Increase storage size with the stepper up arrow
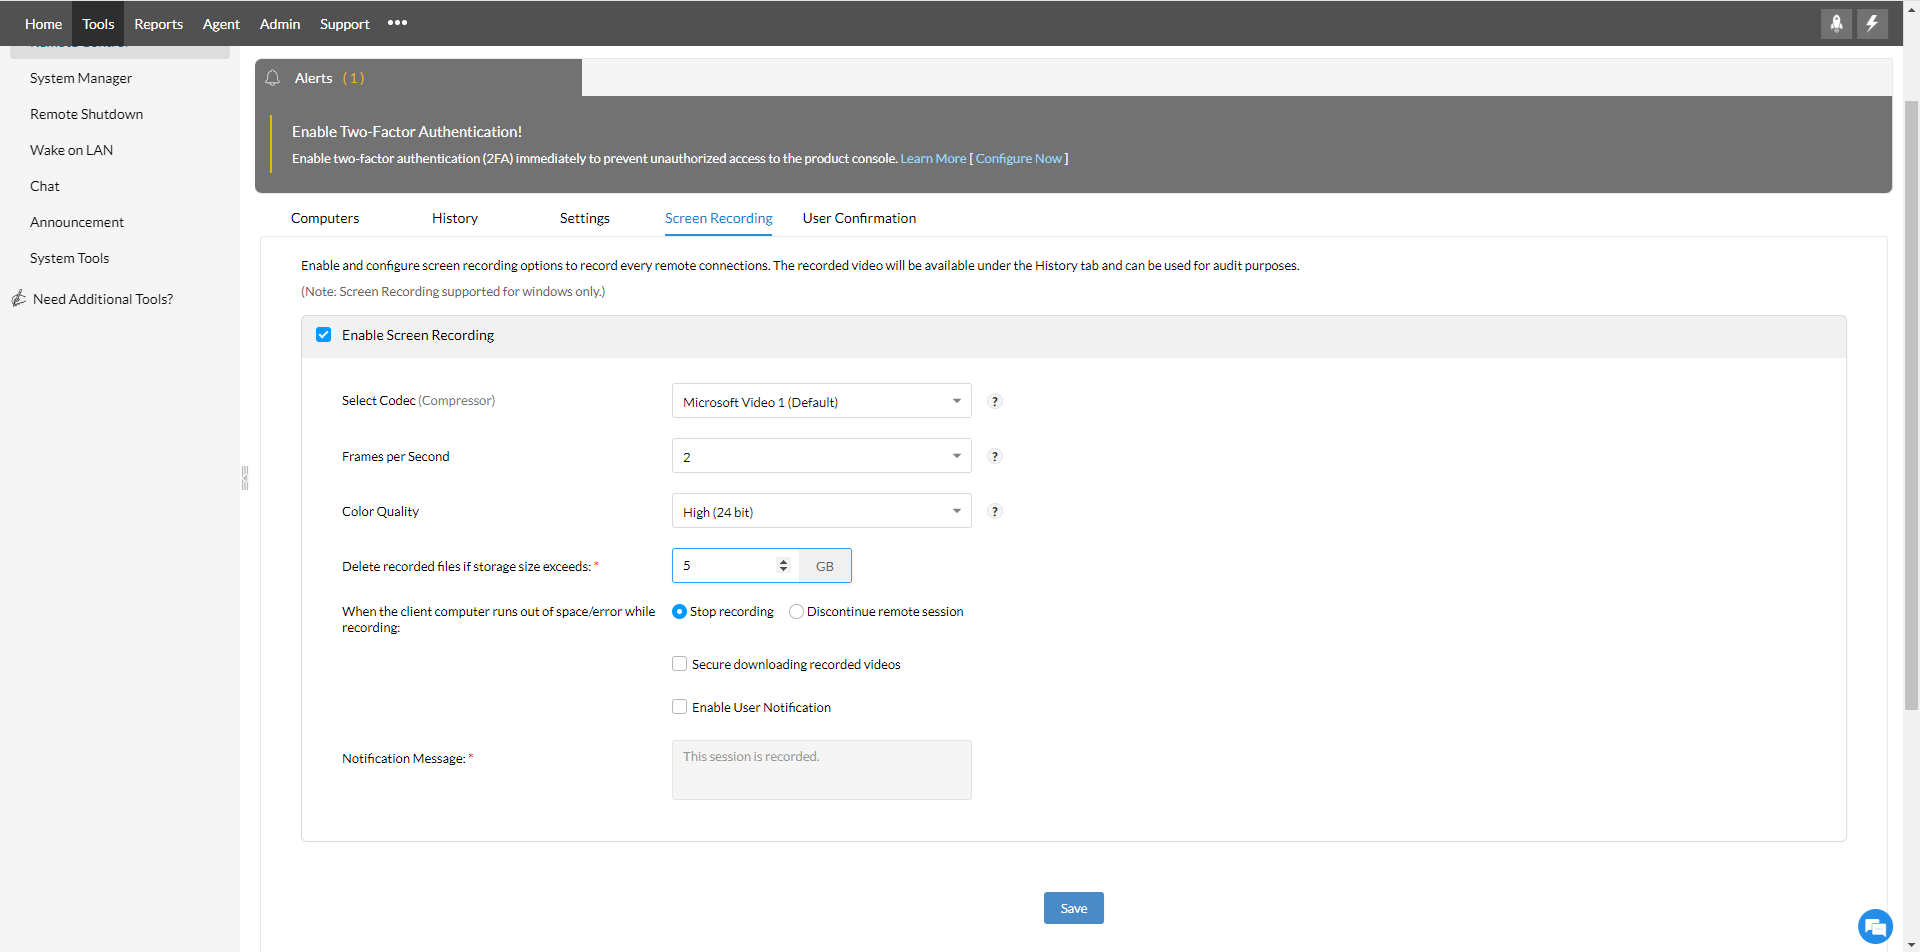This screenshot has width=1920, height=952. pyautogui.click(x=784, y=560)
